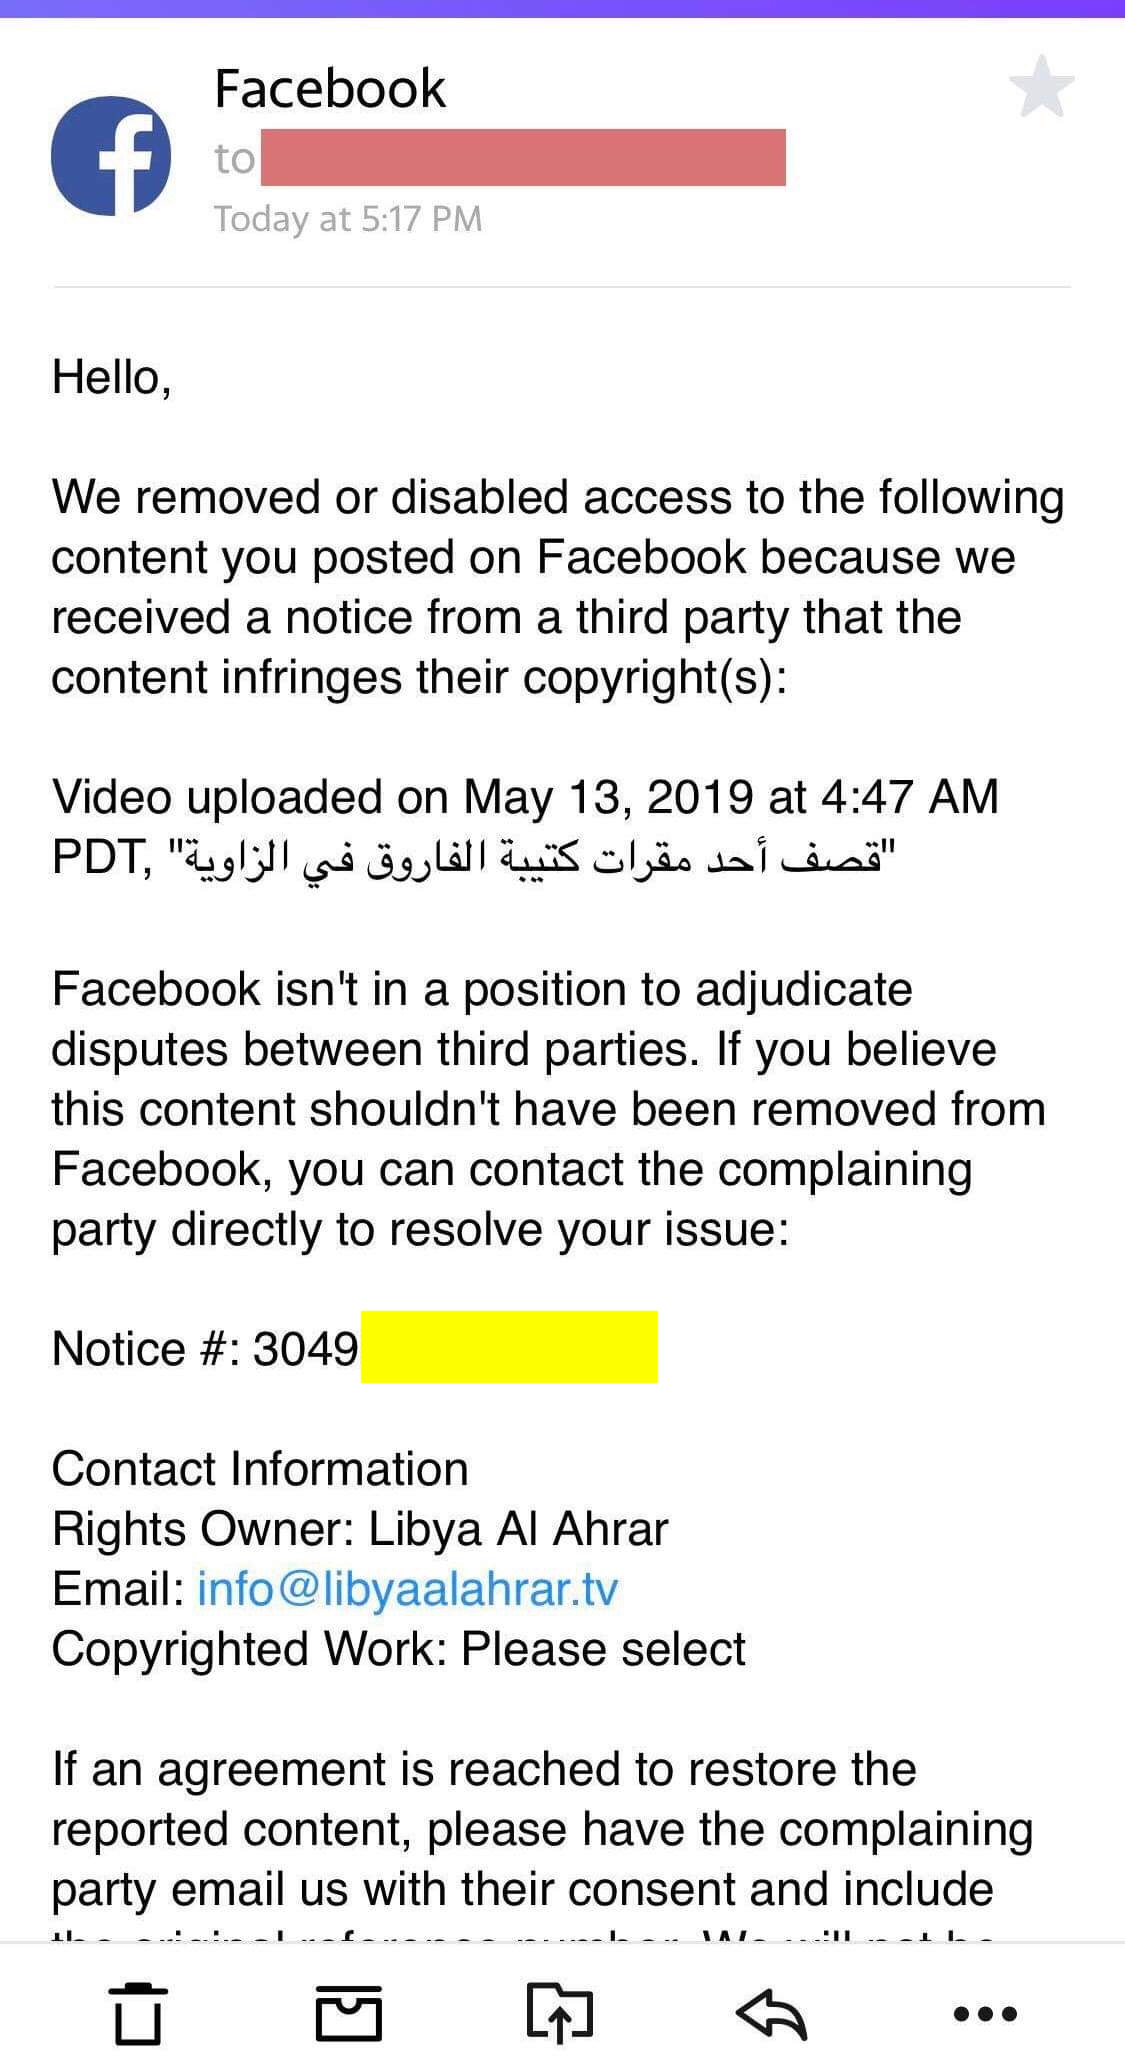Tap the Today at 5:17 PM timestamp

point(348,218)
